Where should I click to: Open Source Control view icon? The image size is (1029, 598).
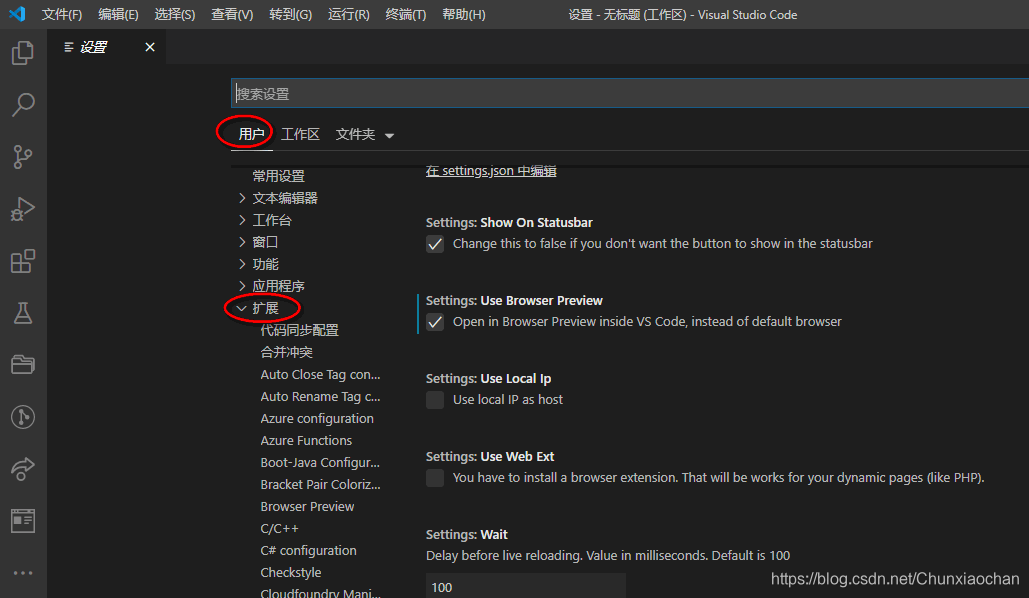[x=23, y=157]
